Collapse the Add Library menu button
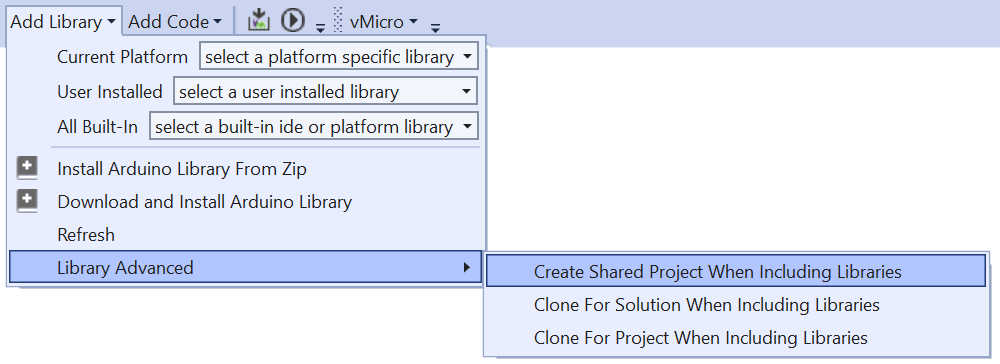Image resolution: width=1000 pixels, height=364 pixels. (63, 22)
